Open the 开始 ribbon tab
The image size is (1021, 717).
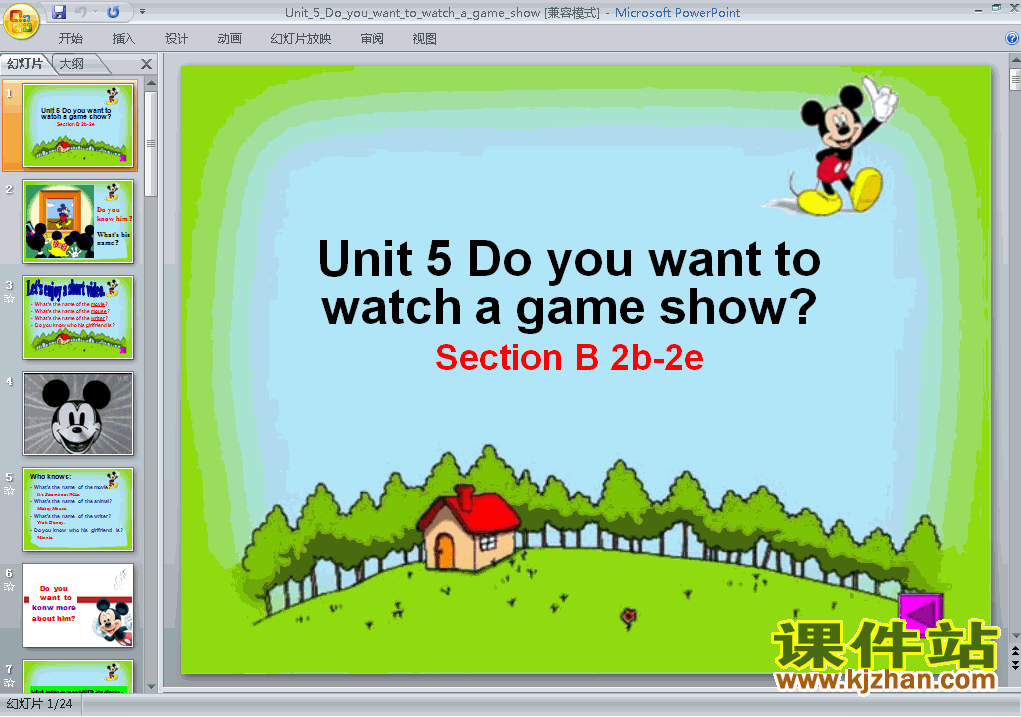click(x=70, y=38)
